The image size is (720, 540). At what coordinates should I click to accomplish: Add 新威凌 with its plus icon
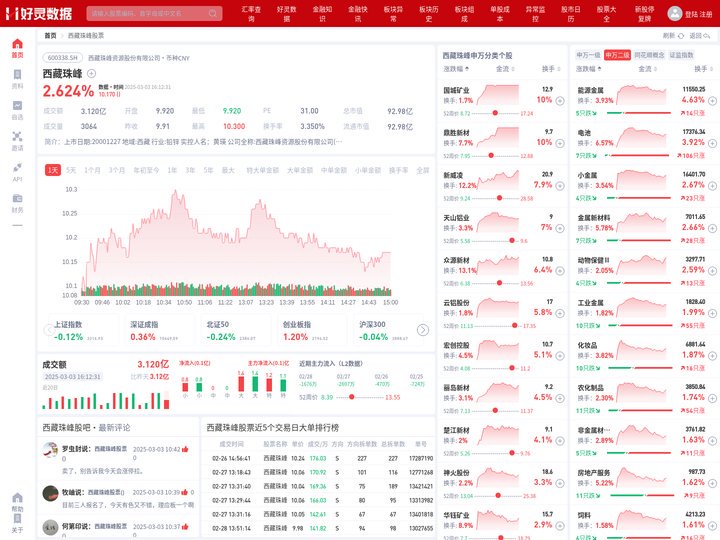[560, 186]
